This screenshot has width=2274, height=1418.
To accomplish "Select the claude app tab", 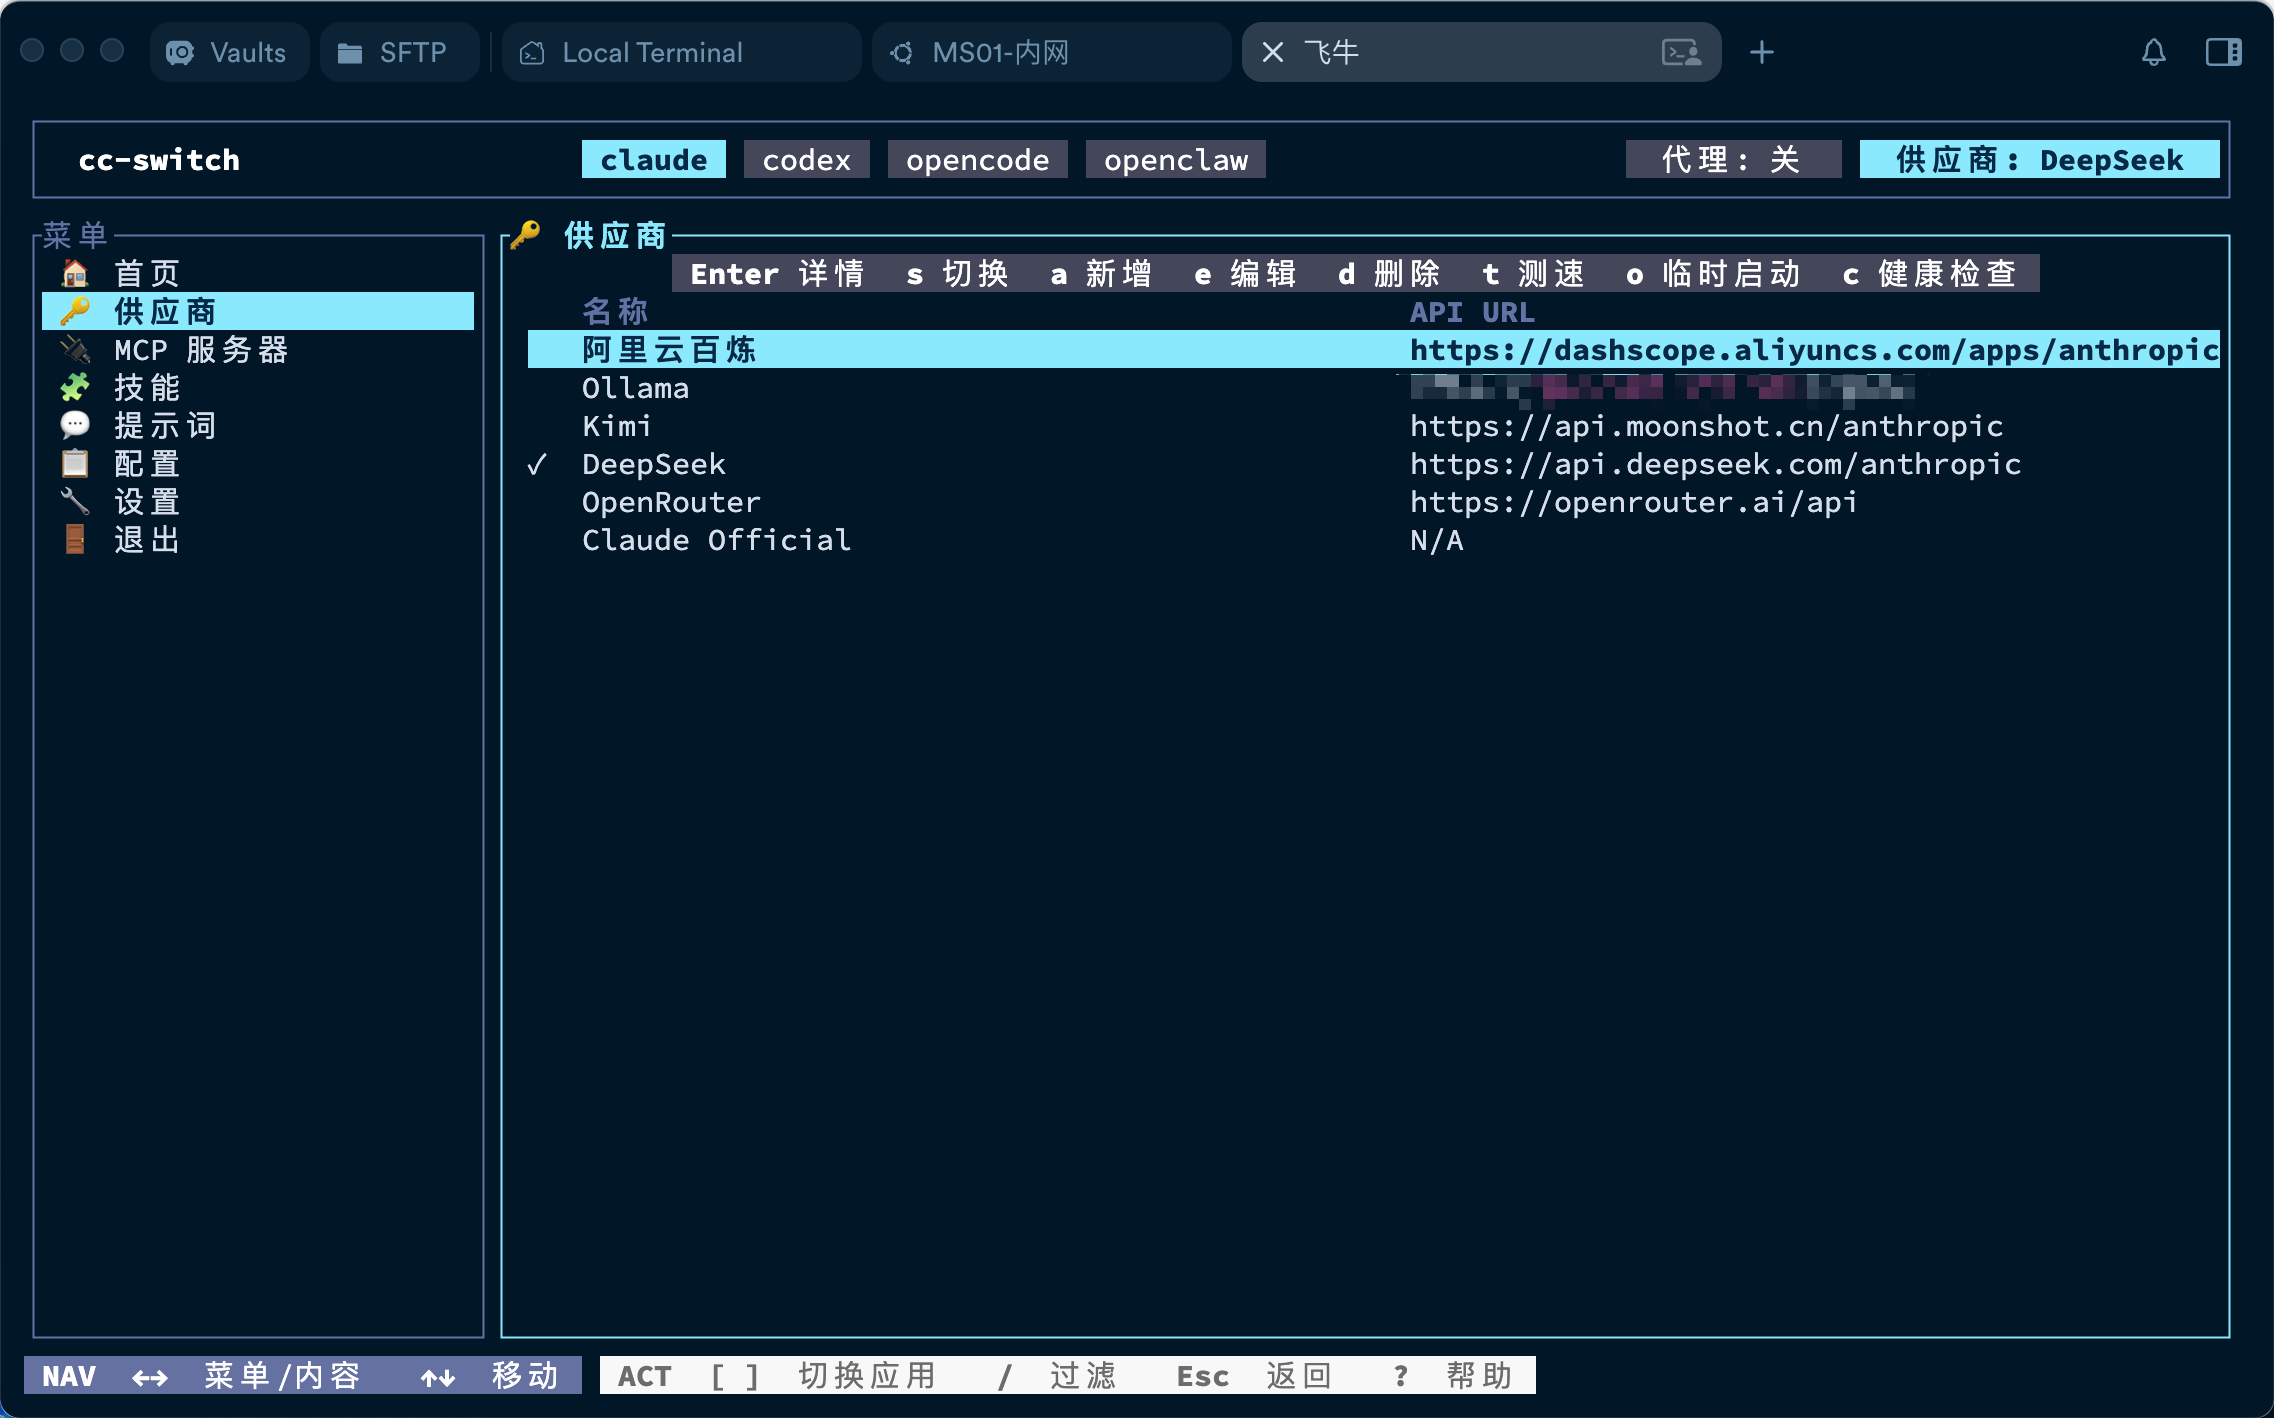I will pyautogui.click(x=654, y=160).
